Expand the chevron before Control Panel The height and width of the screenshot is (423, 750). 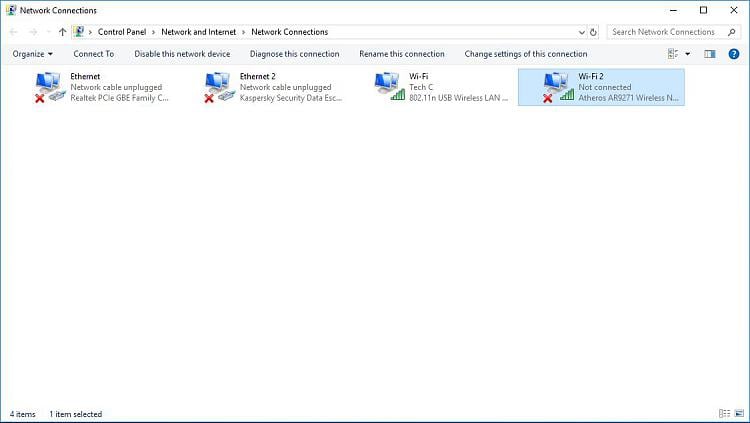pyautogui.click(x=90, y=32)
